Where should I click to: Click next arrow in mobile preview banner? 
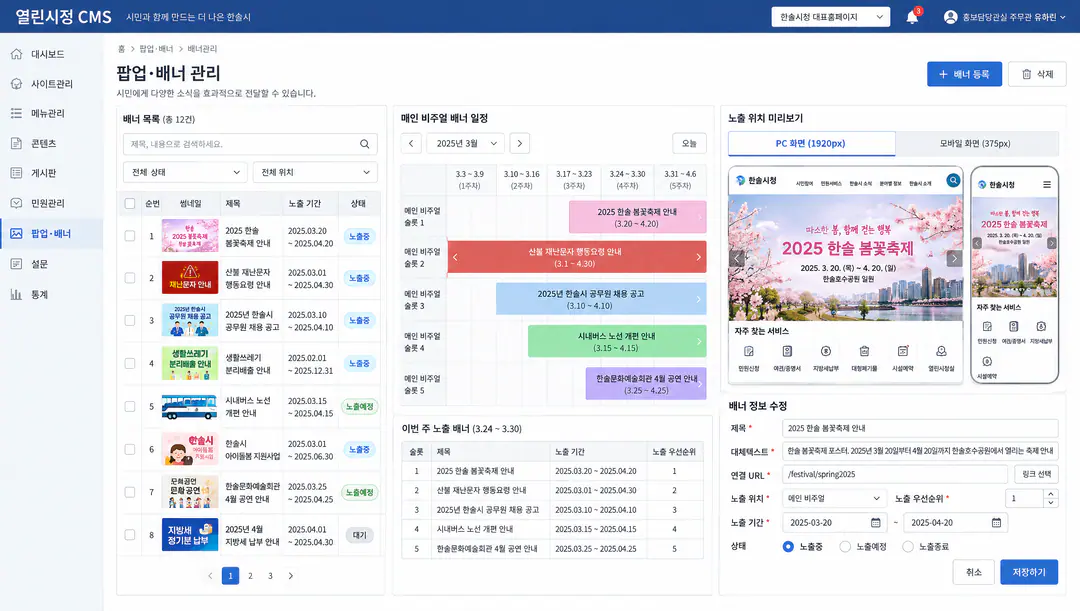coord(1051,243)
